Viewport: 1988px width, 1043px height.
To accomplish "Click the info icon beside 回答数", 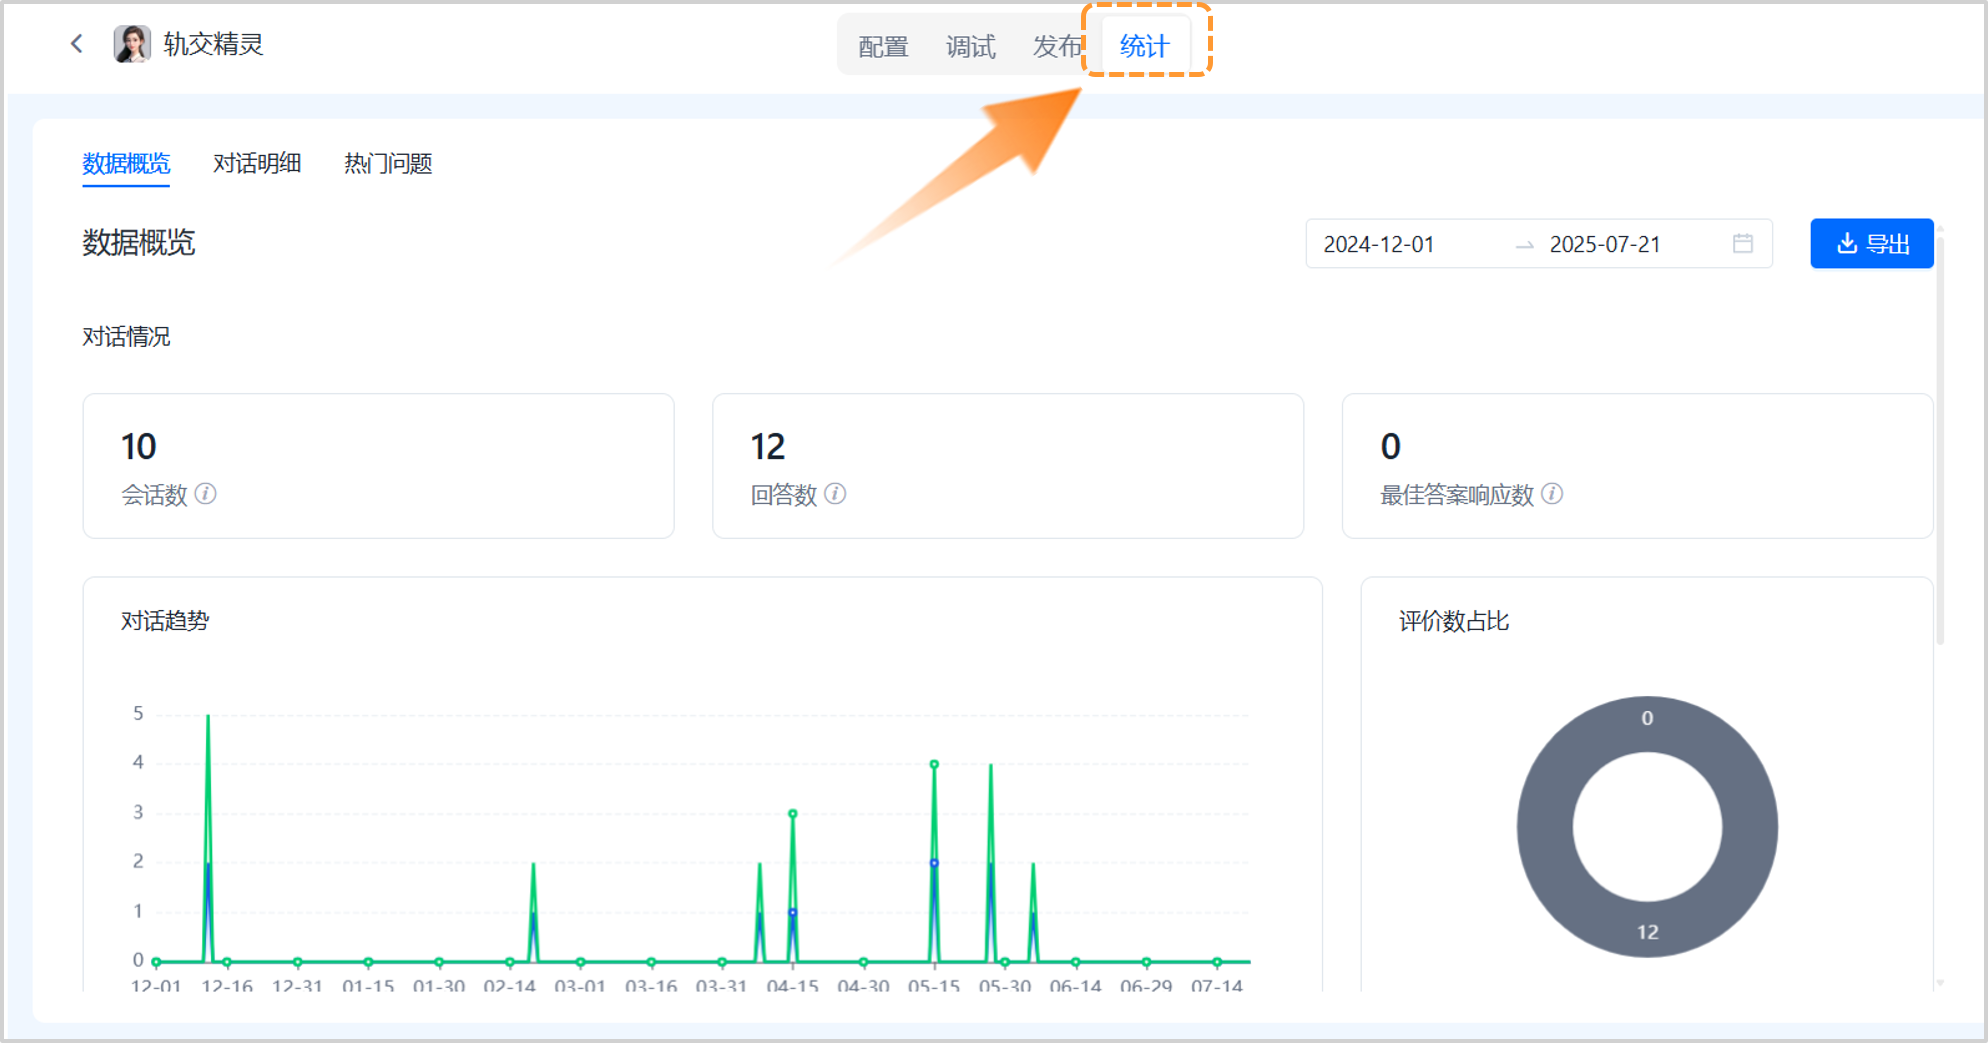I will pyautogui.click(x=837, y=494).
